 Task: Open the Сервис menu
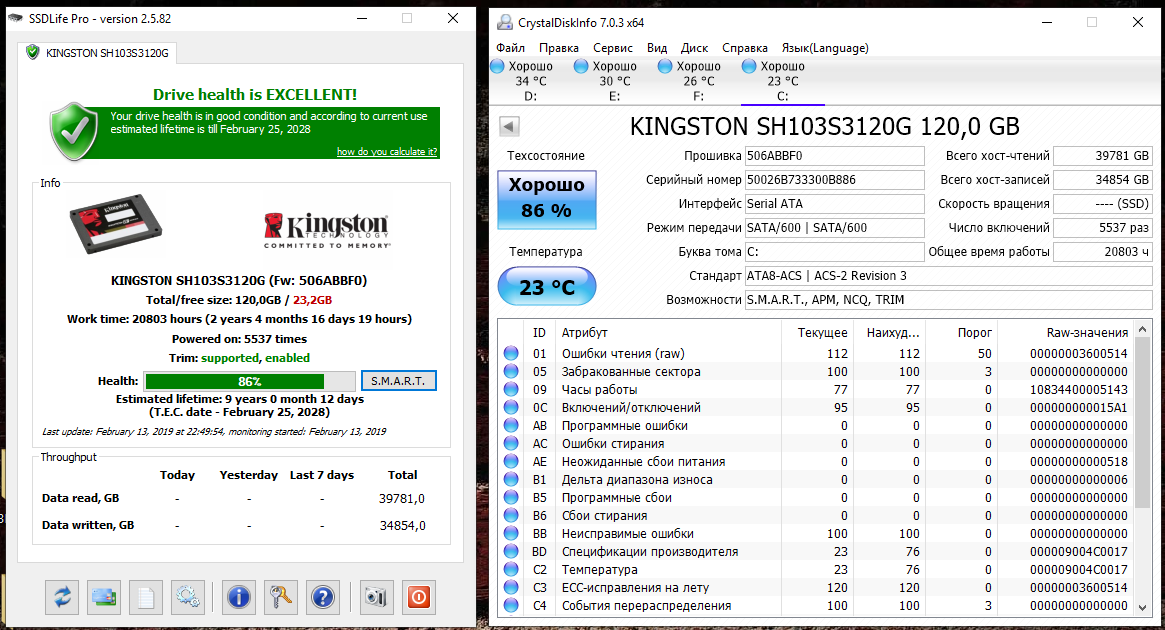[613, 48]
